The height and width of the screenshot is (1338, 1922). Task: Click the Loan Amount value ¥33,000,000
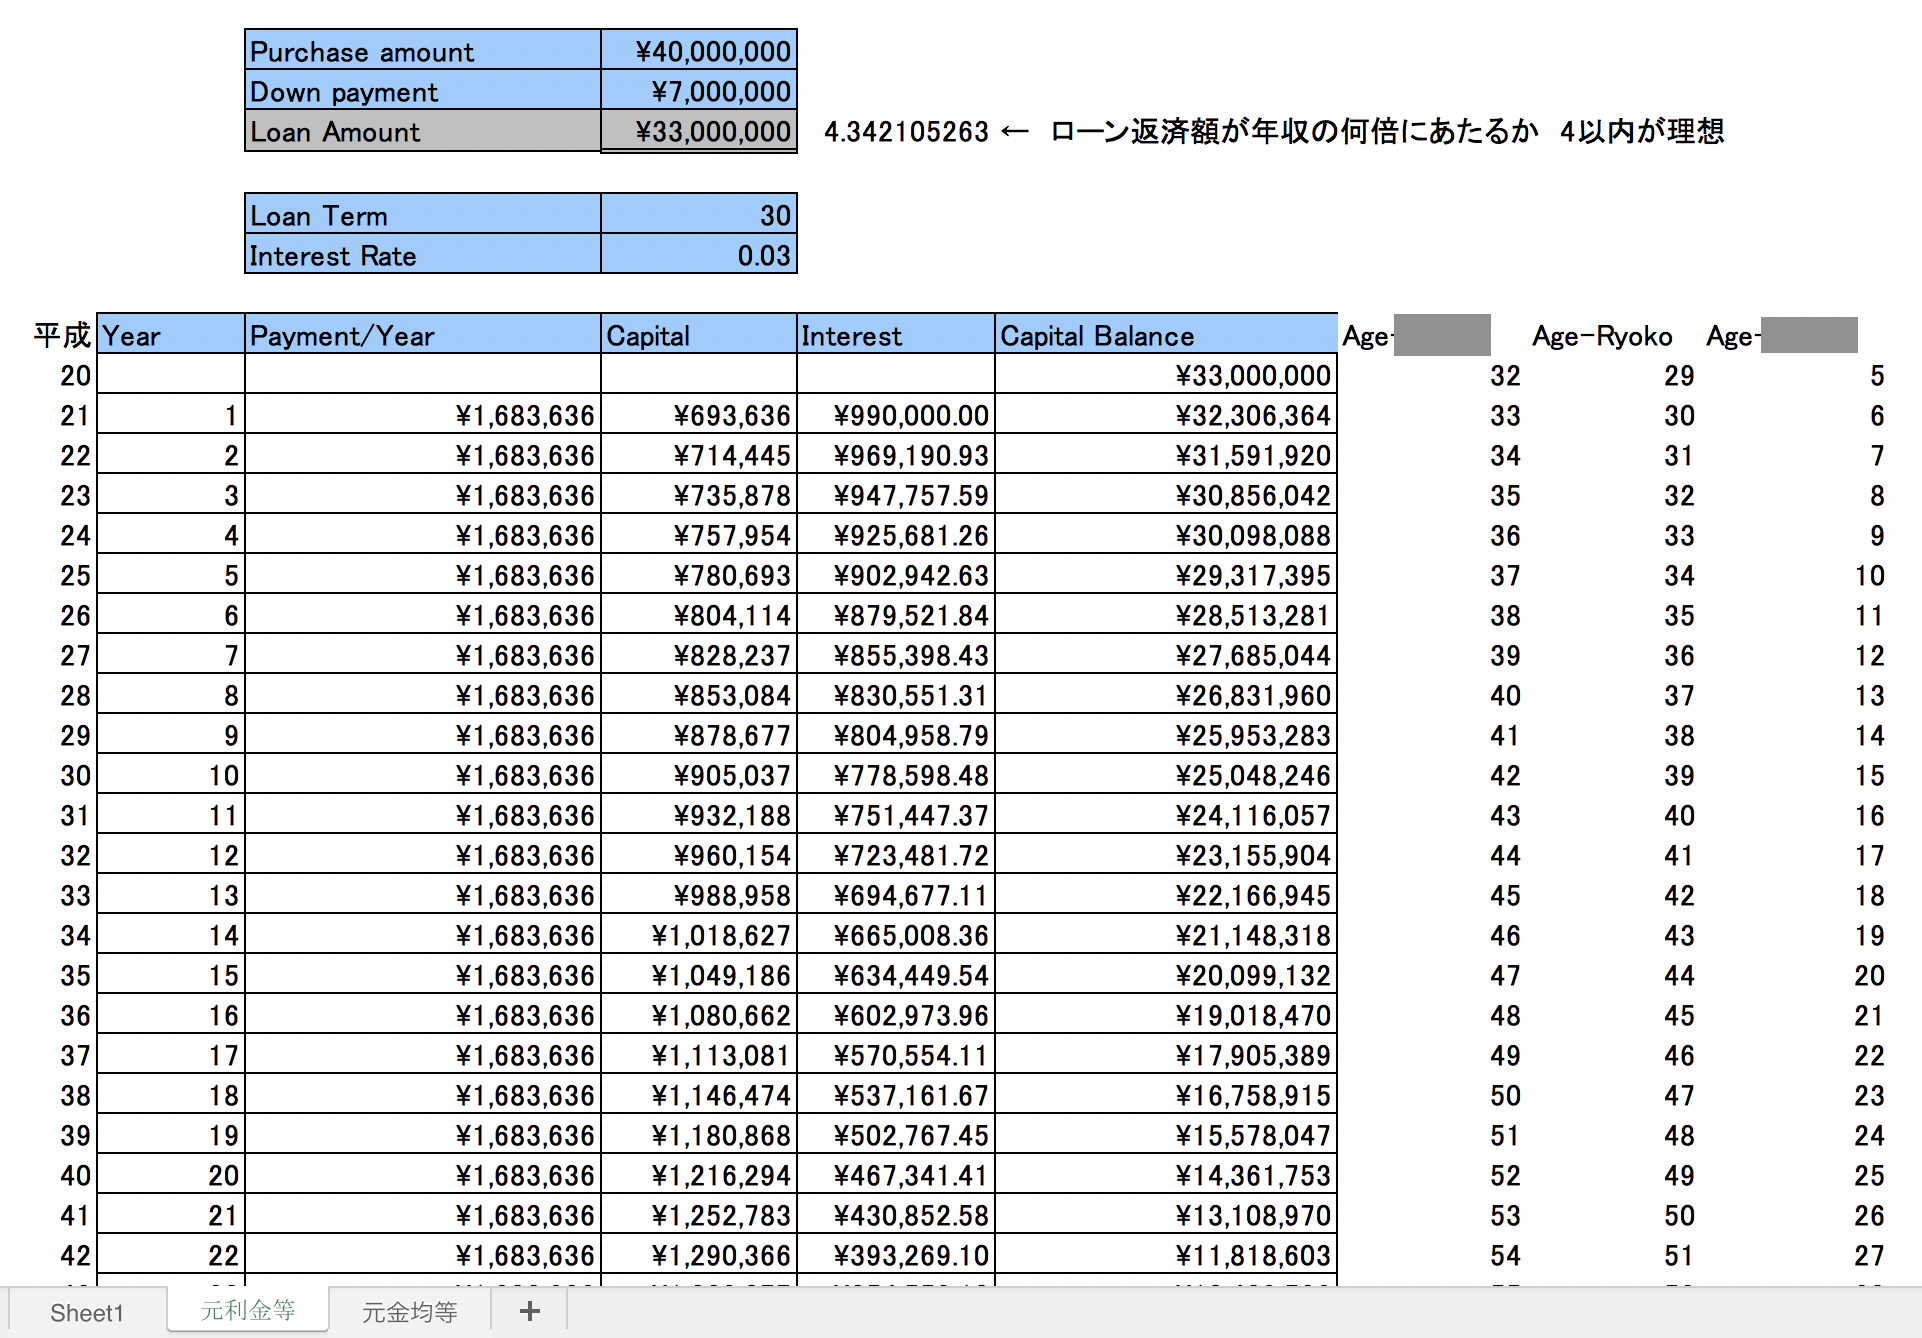tap(699, 131)
